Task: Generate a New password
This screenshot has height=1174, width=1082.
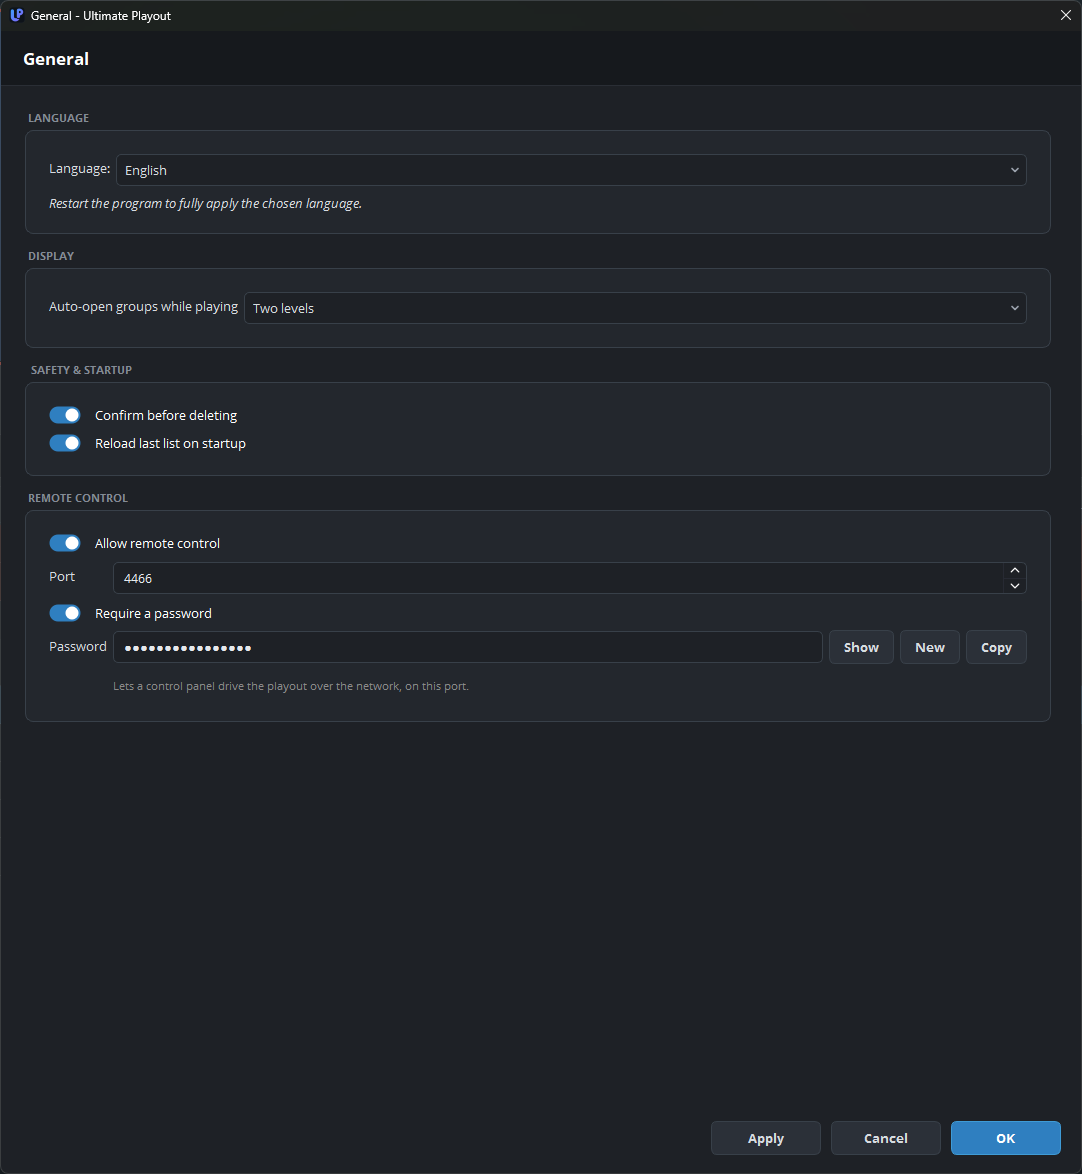Action: tap(929, 647)
